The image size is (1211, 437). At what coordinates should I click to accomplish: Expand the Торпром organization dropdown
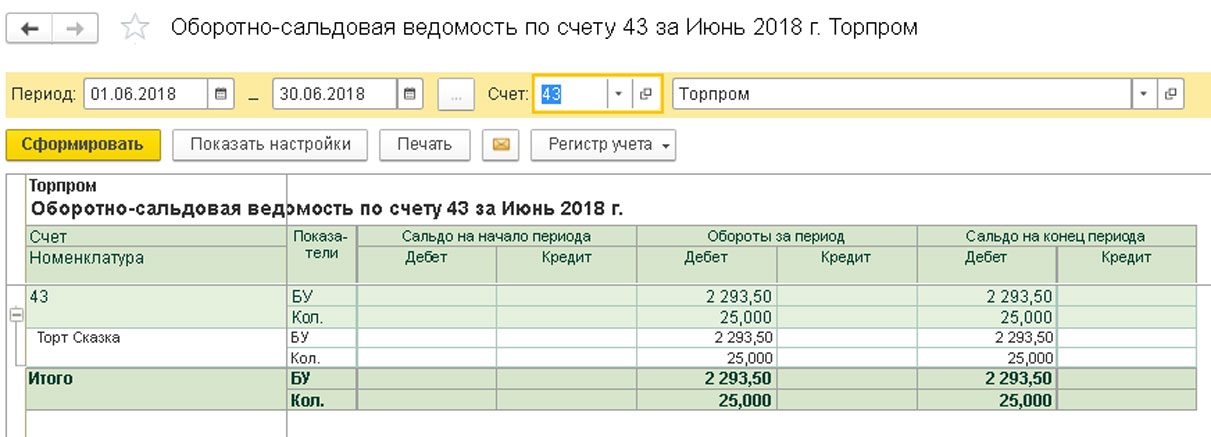coord(1144,94)
